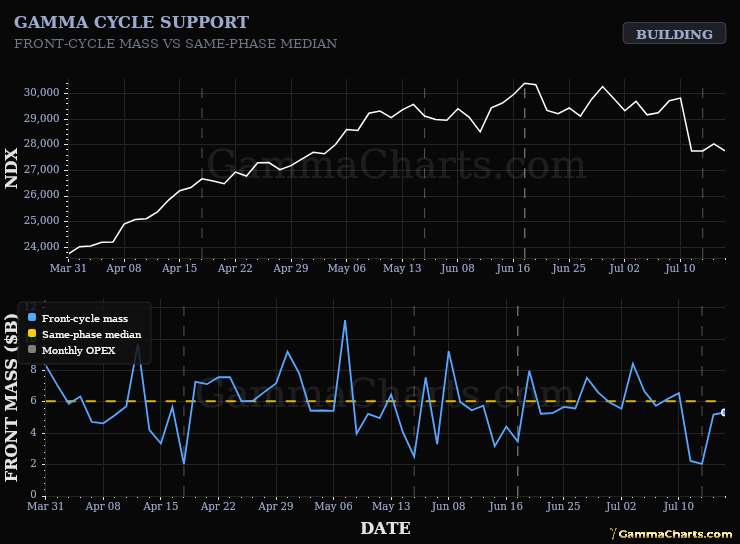
Task: Click the Apr 22 label on the front mass chart
Action: [218, 506]
